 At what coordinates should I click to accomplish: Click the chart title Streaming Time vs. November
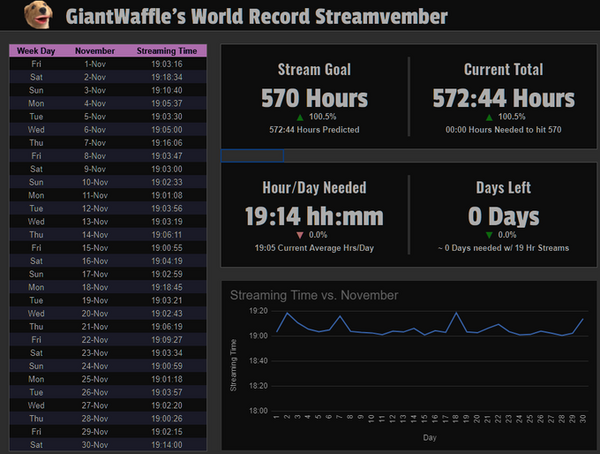point(314,295)
